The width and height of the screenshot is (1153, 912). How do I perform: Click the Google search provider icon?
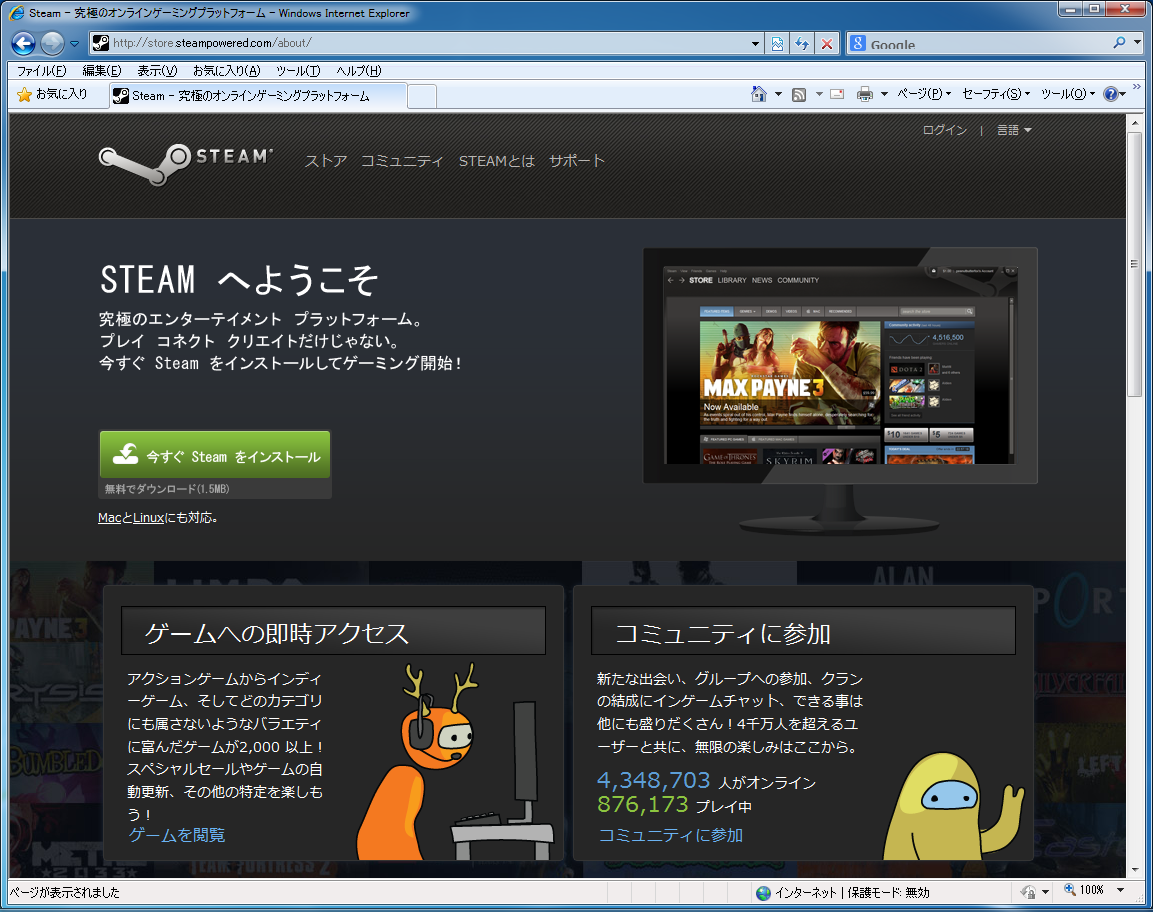(x=857, y=43)
